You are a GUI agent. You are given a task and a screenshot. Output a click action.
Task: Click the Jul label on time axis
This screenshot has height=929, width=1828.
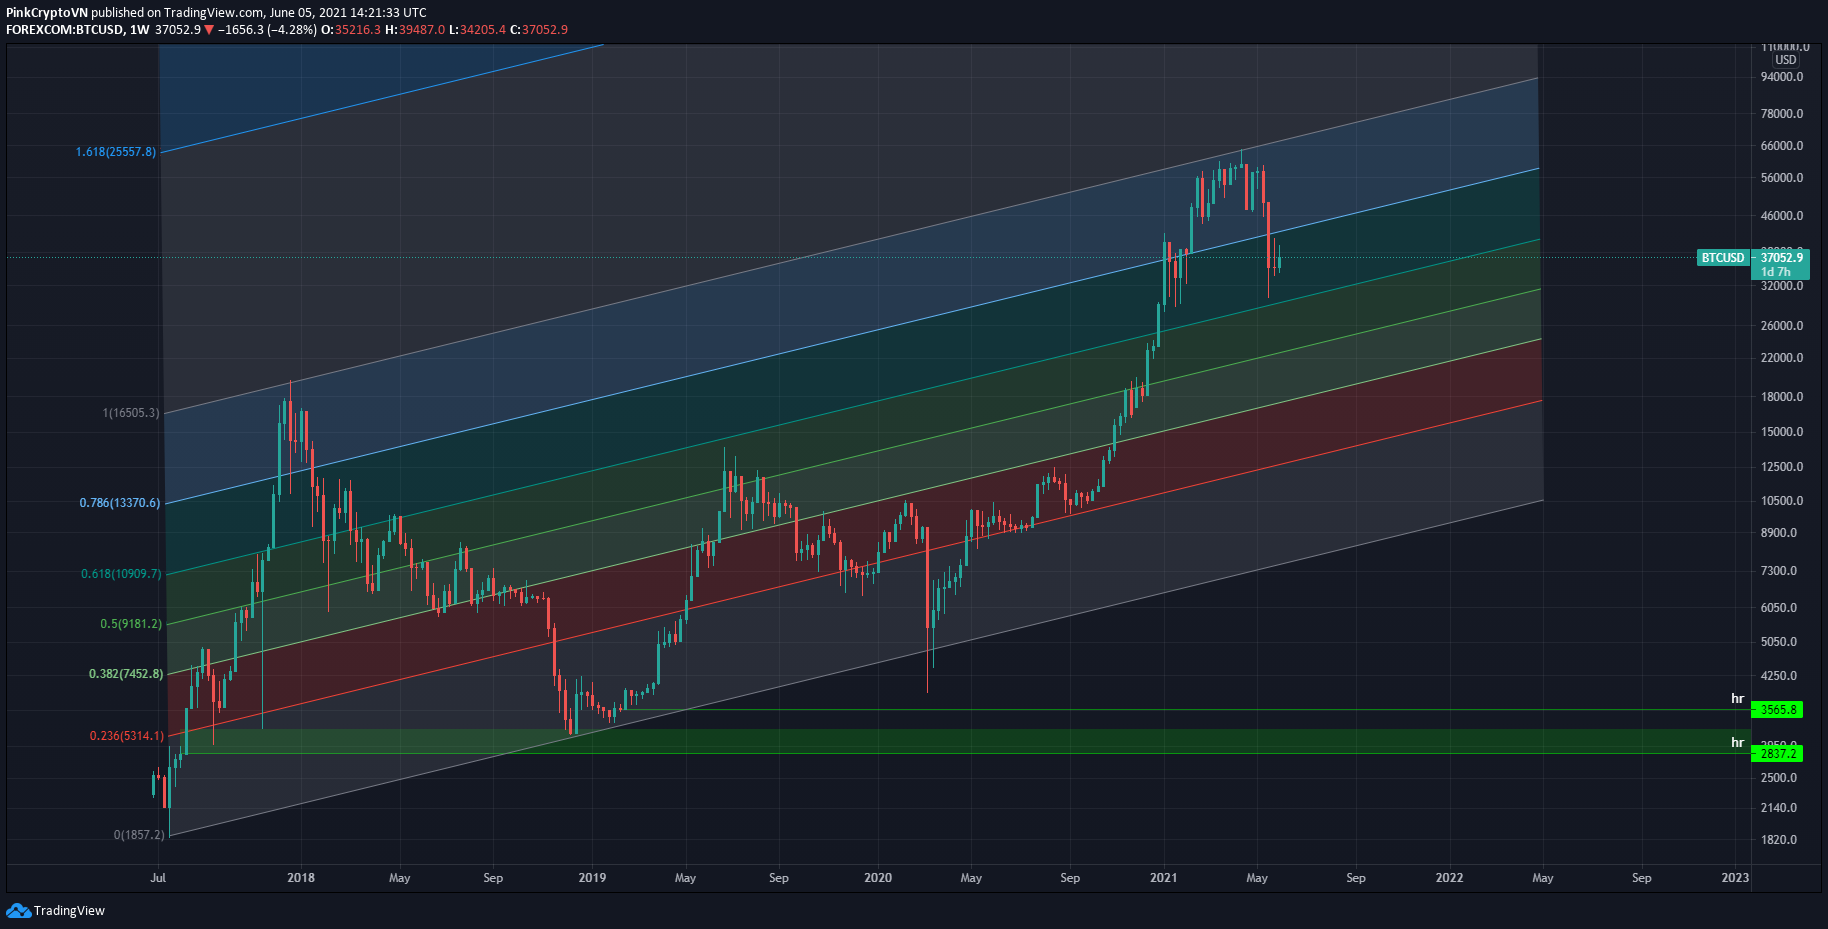(x=158, y=878)
